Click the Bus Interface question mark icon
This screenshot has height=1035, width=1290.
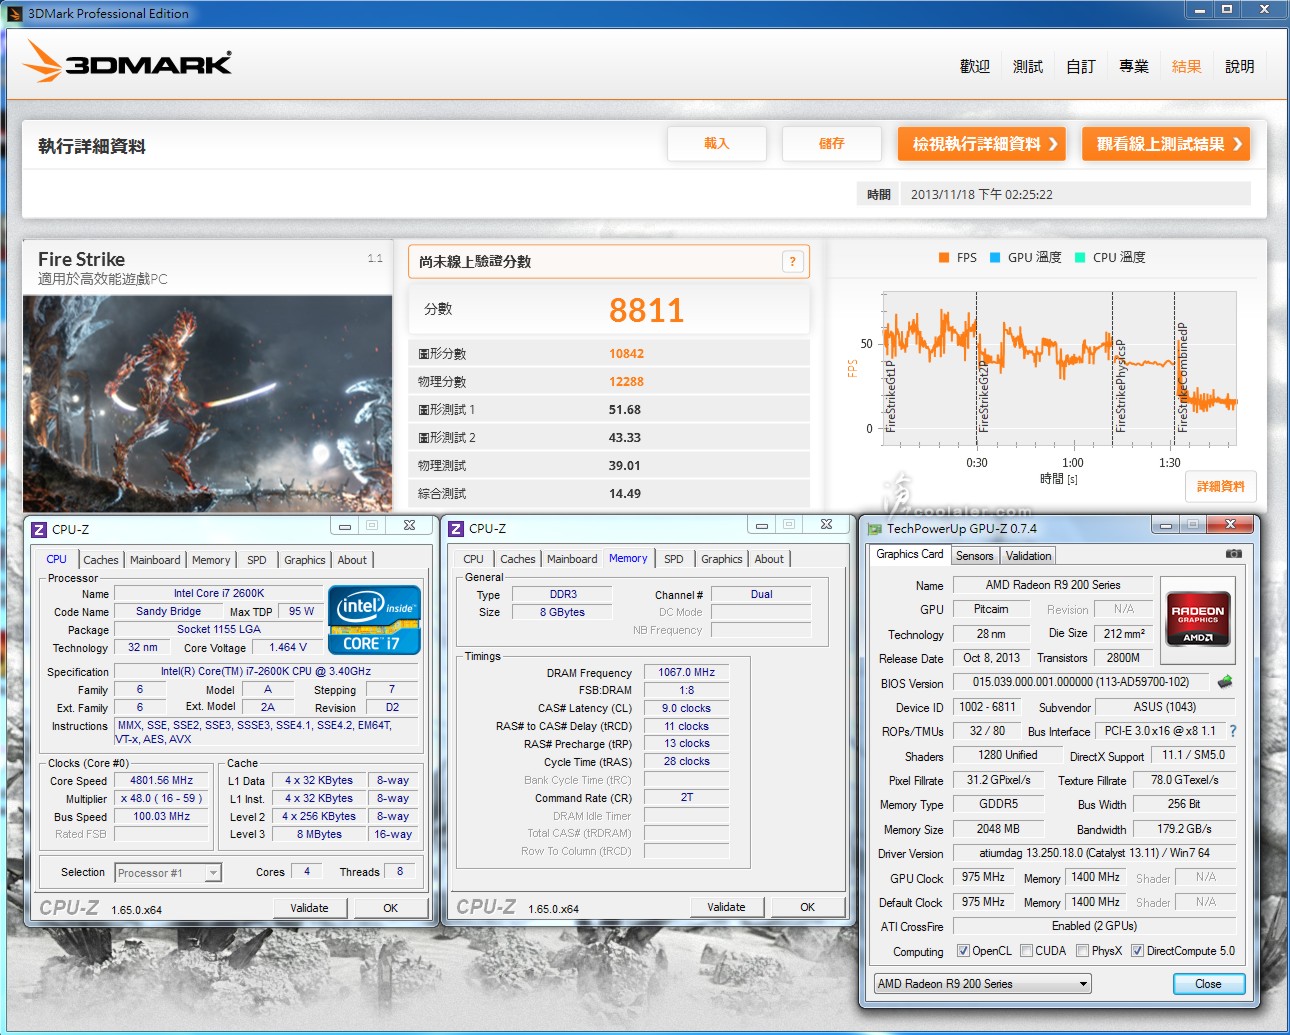(x=1233, y=731)
